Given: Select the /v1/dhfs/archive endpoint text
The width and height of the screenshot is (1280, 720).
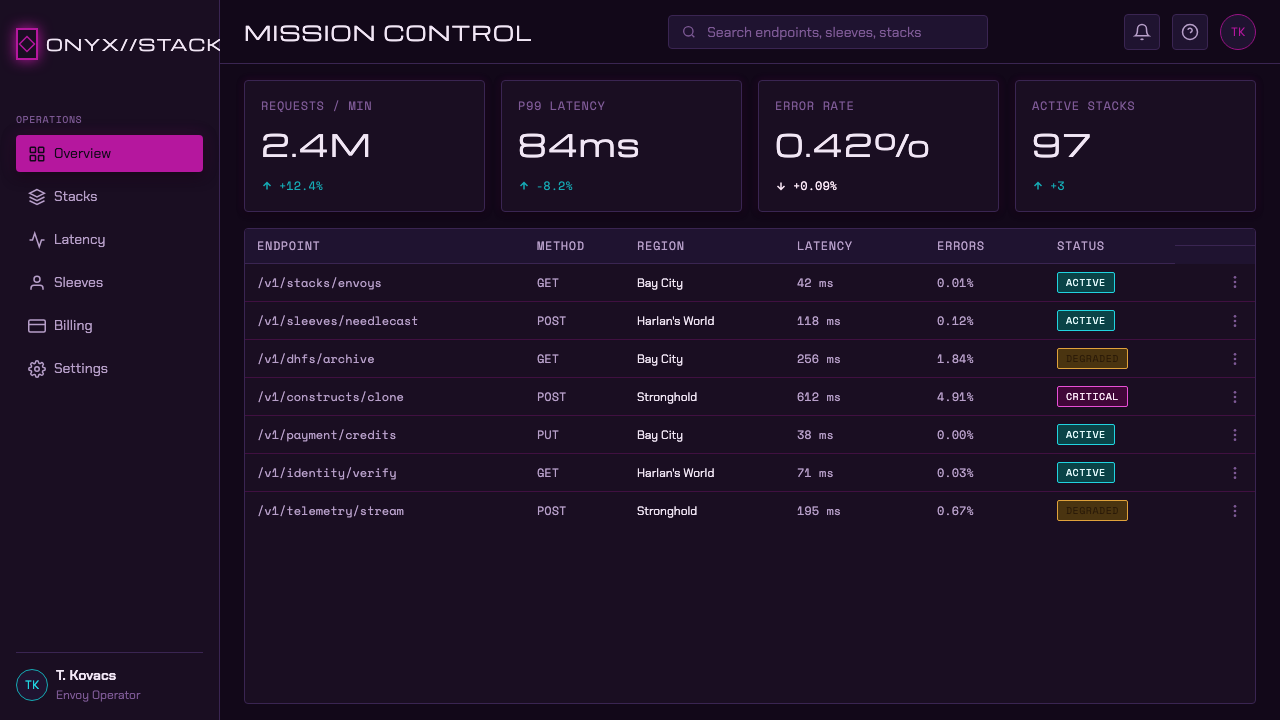Looking at the screenshot, I should tap(316, 359).
